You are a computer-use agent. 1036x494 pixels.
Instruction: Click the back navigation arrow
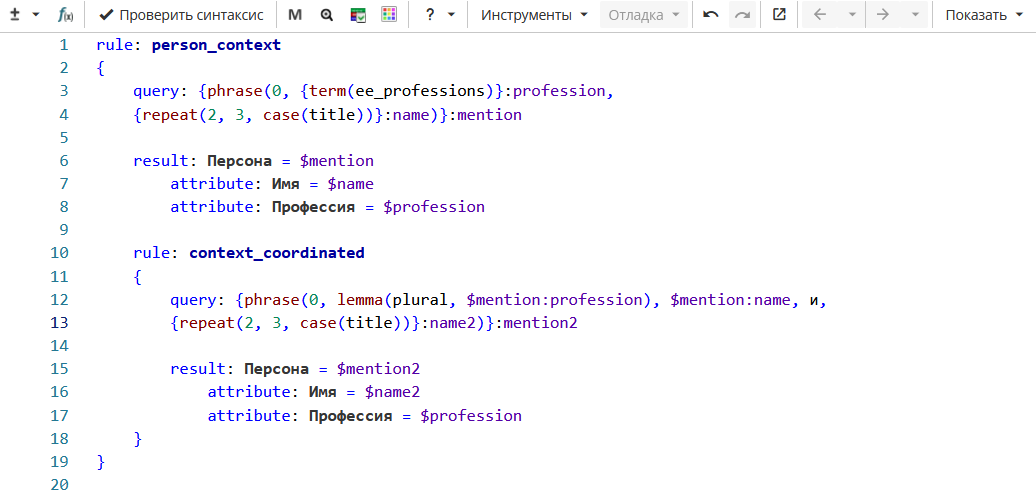point(820,15)
